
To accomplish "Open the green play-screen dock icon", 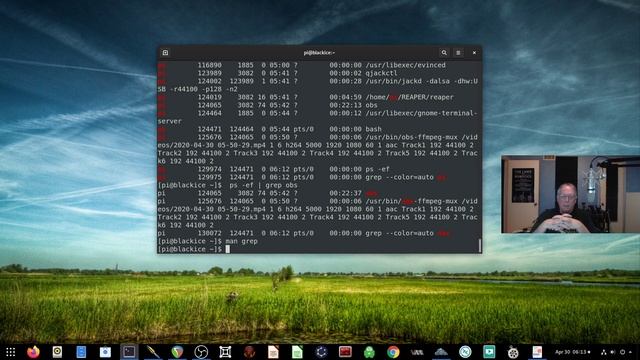I will [x=489, y=352].
